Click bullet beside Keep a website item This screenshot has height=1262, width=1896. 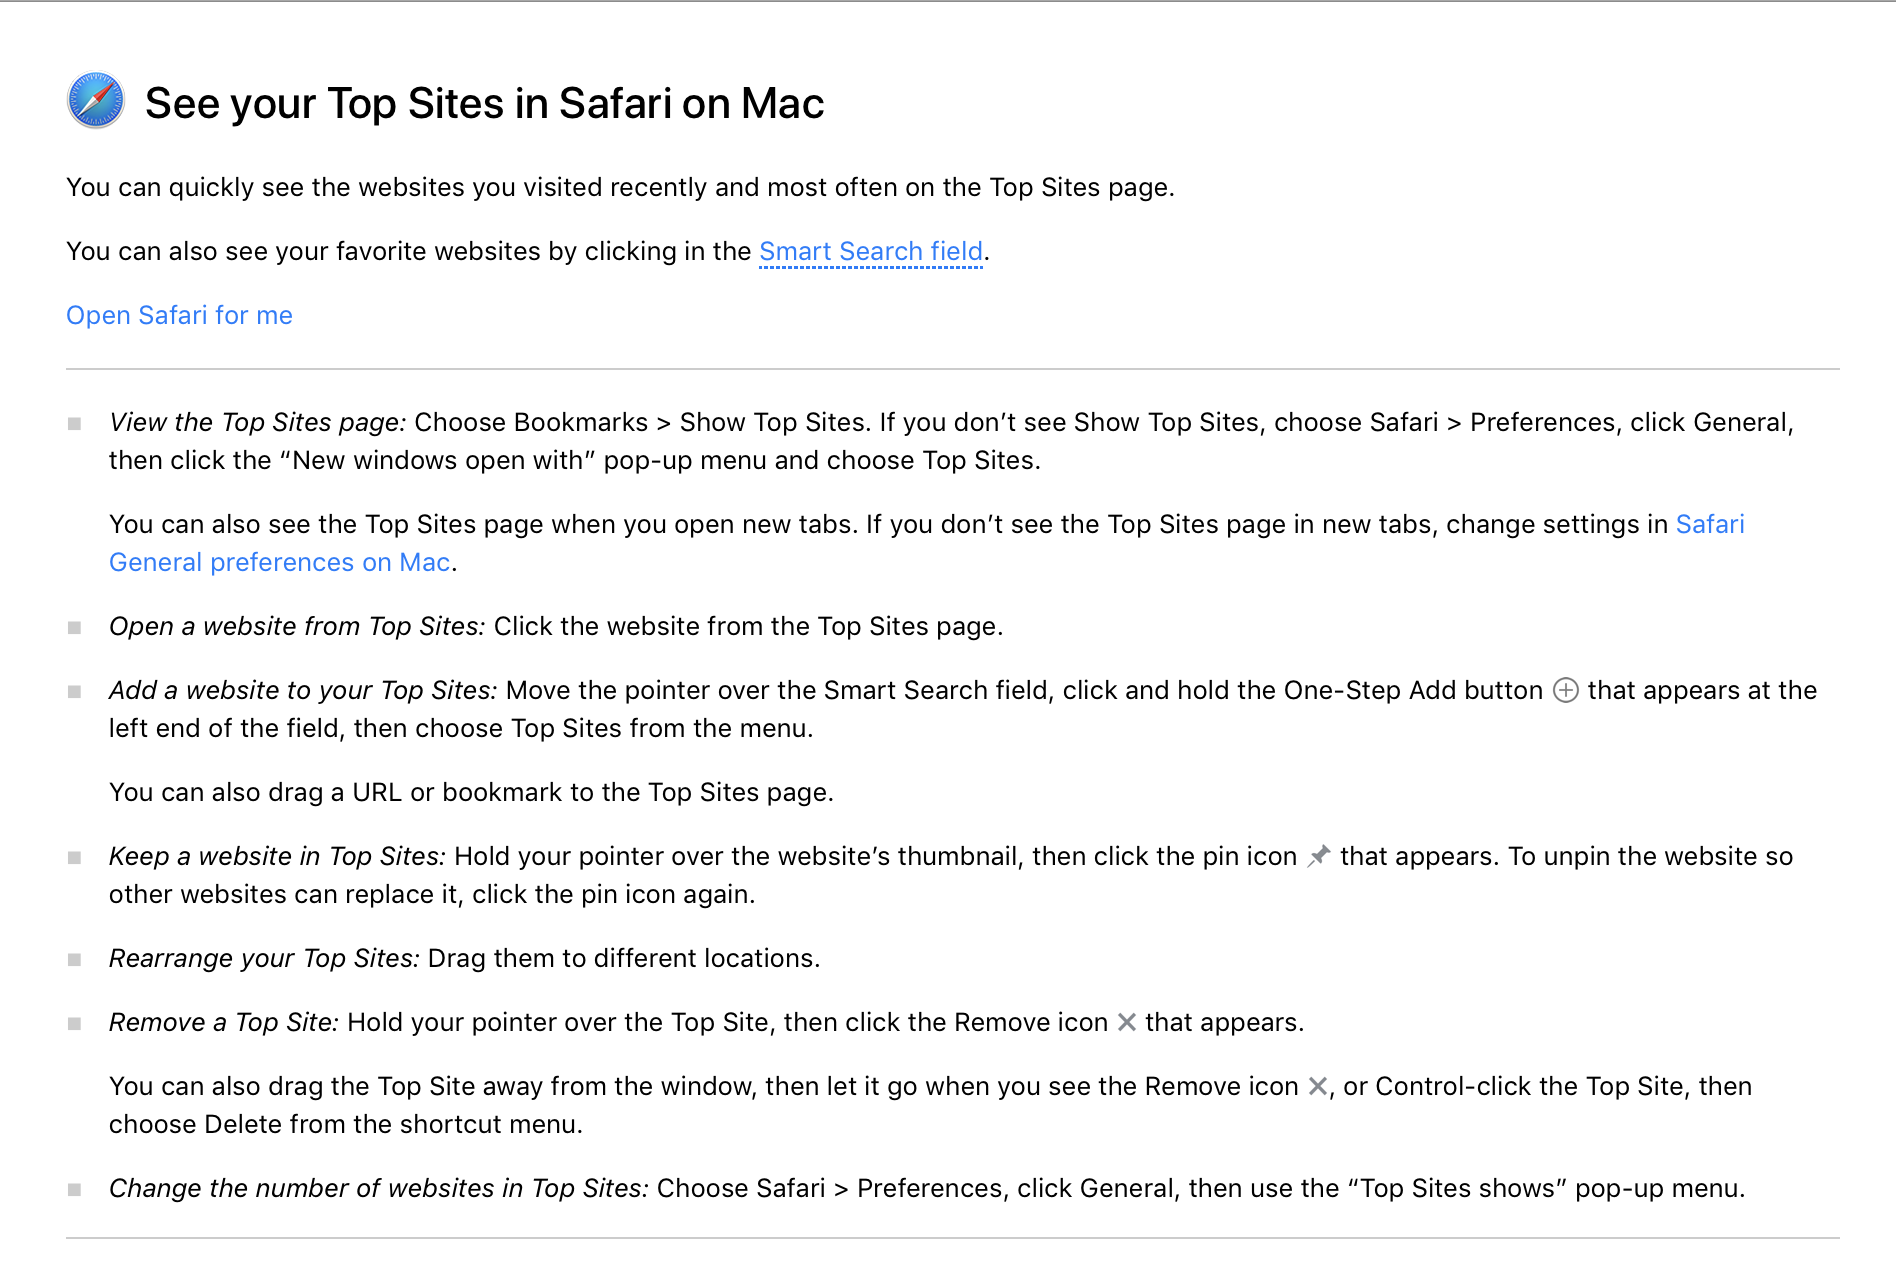(x=74, y=857)
